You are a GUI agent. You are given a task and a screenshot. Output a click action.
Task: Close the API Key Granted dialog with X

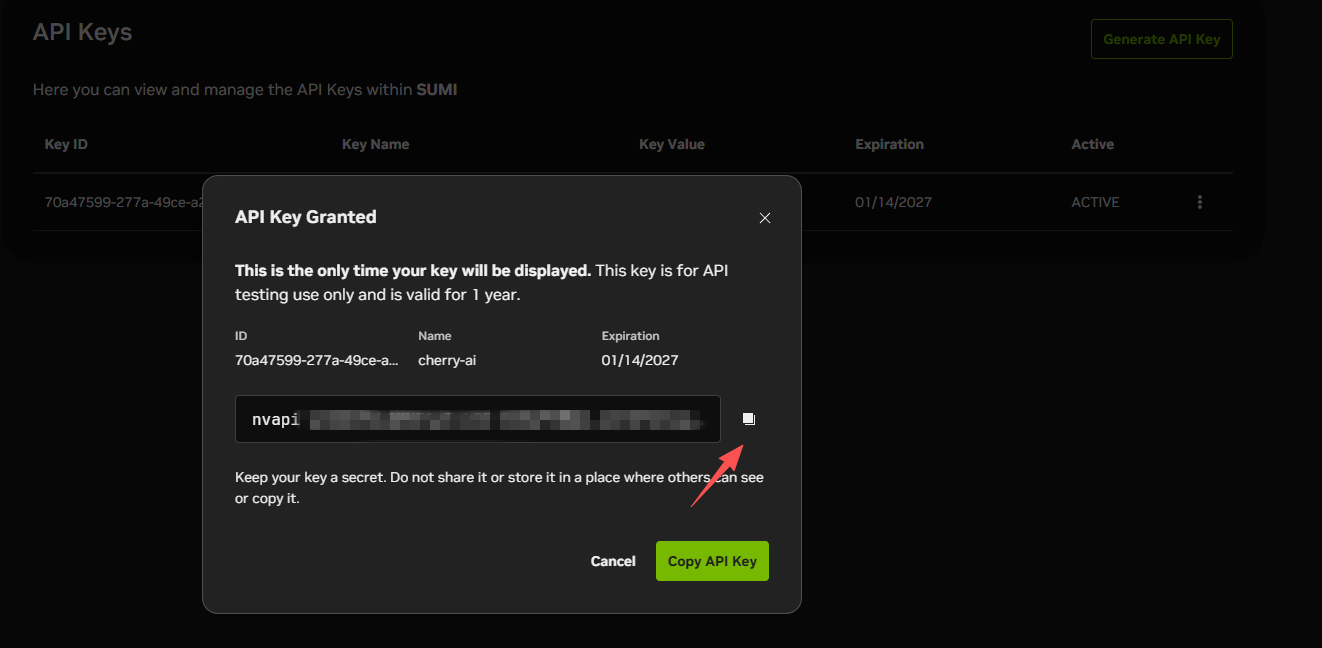click(765, 218)
